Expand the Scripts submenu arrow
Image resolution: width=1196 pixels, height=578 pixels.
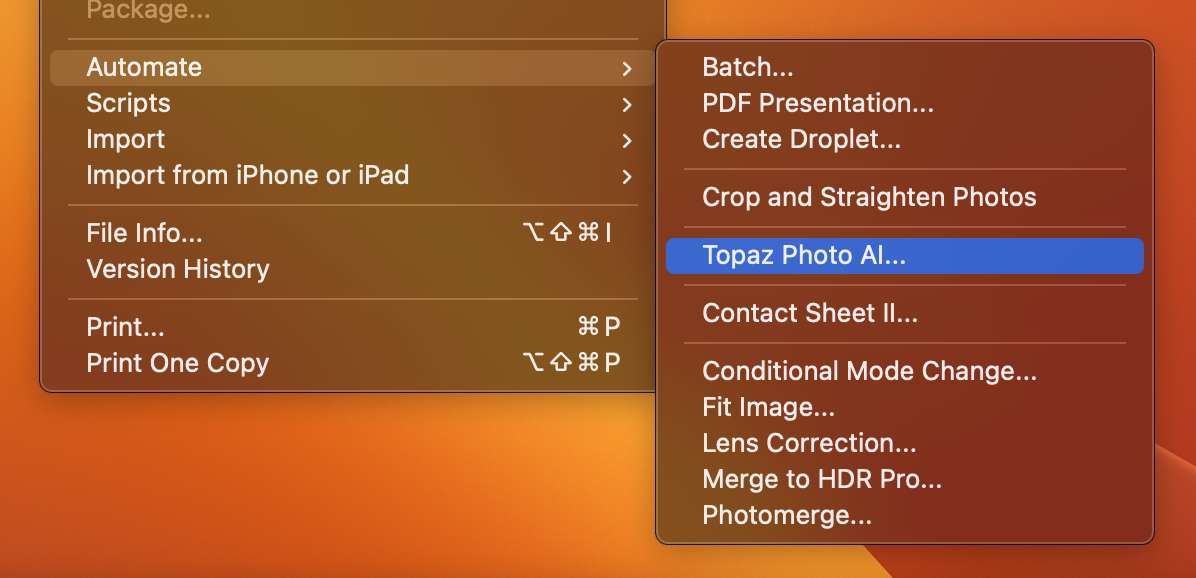click(626, 104)
